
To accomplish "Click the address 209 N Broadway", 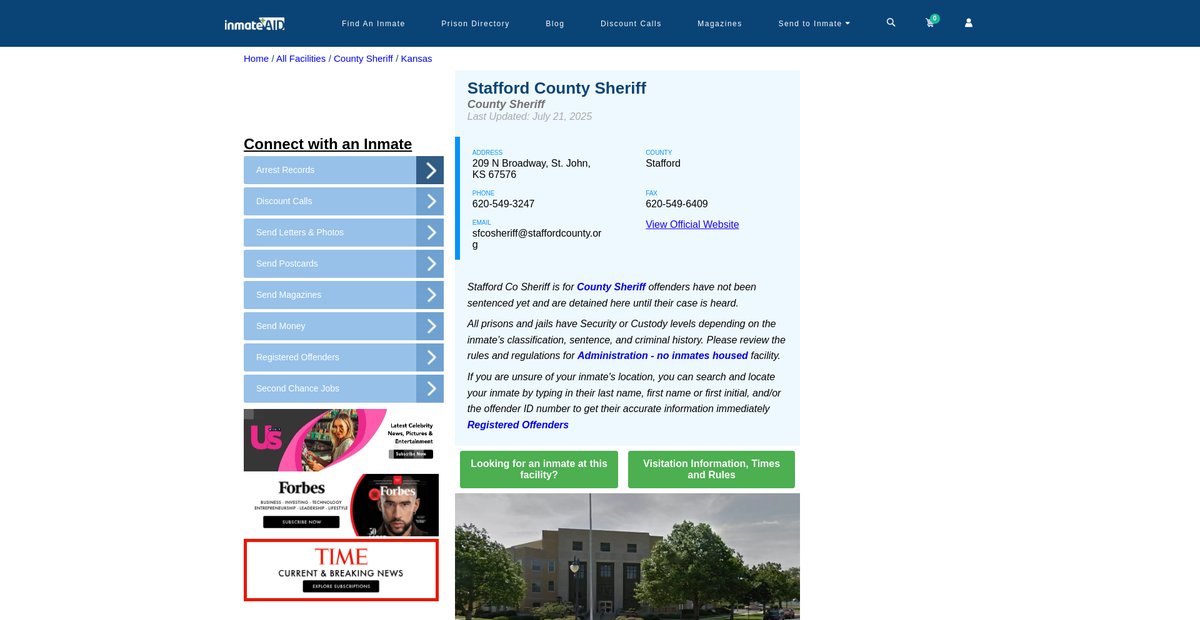I will point(531,169).
